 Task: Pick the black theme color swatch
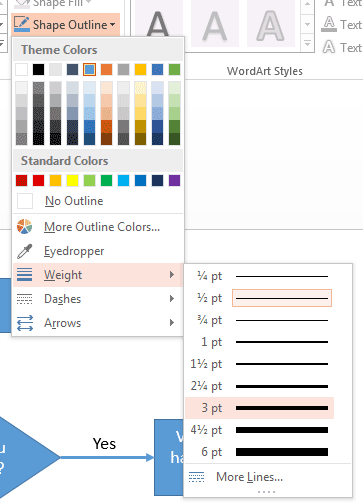[x=38, y=70]
